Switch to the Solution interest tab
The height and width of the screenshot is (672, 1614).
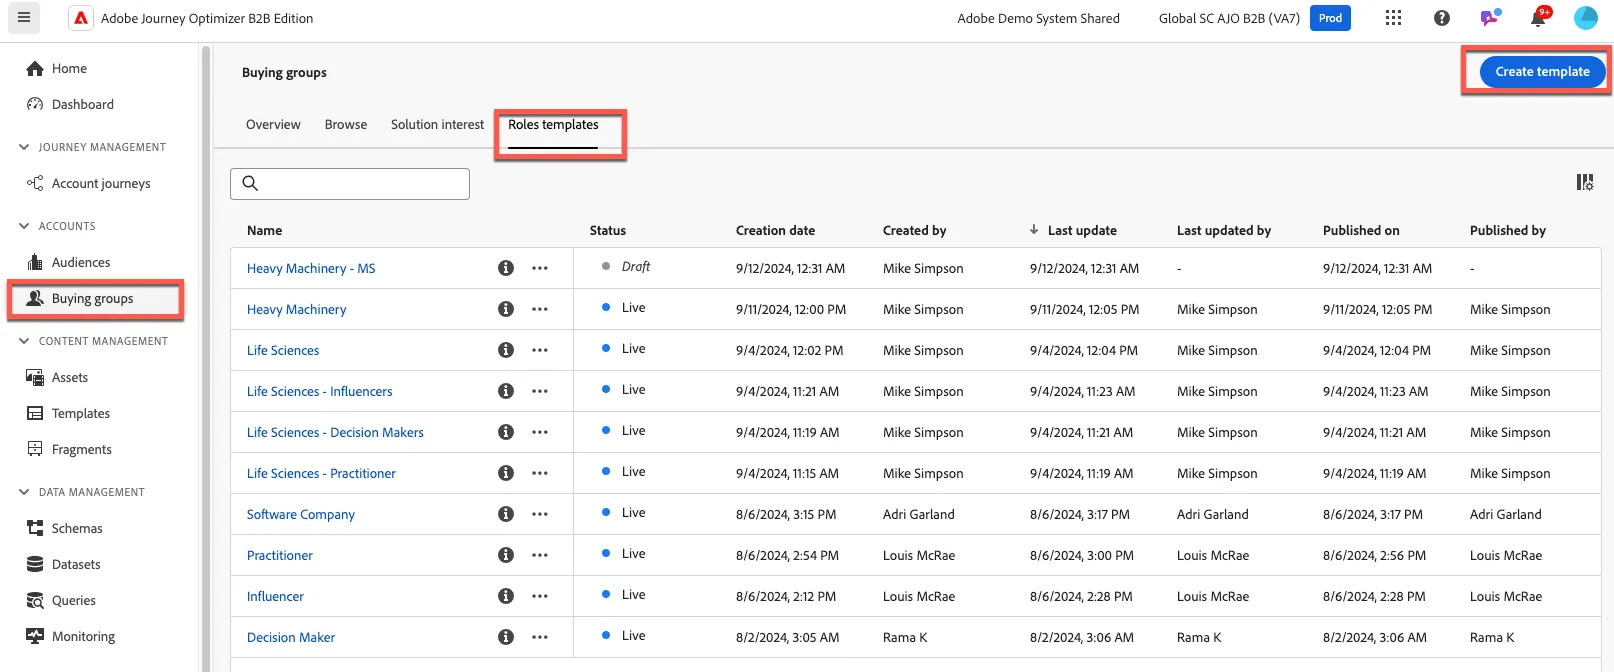tap(437, 125)
